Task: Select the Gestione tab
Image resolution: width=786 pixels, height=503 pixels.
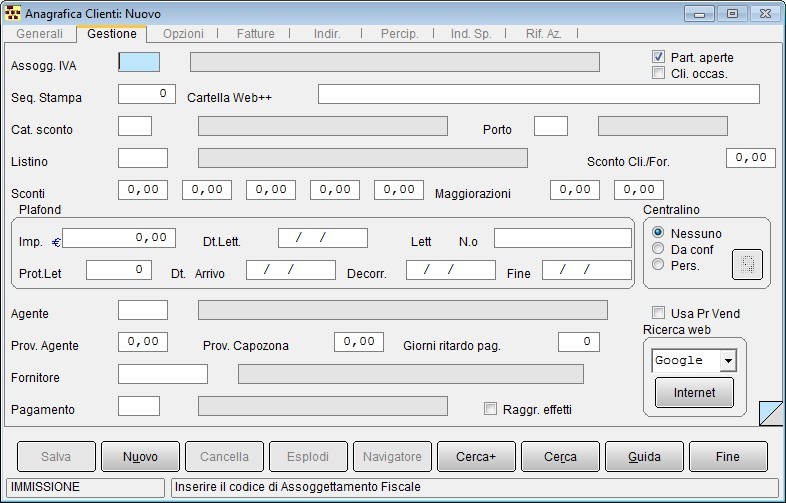Action: (112, 34)
